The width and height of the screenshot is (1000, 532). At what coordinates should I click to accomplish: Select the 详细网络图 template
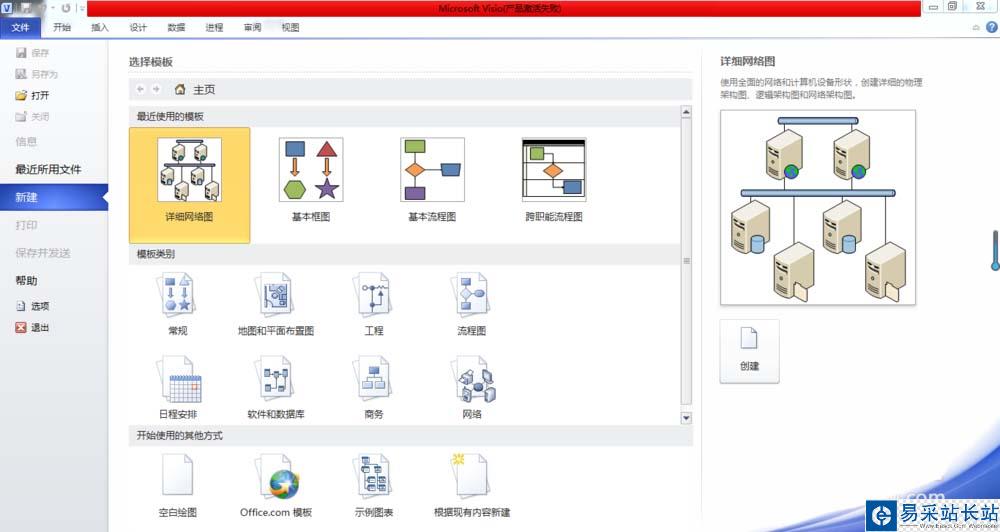click(x=189, y=185)
